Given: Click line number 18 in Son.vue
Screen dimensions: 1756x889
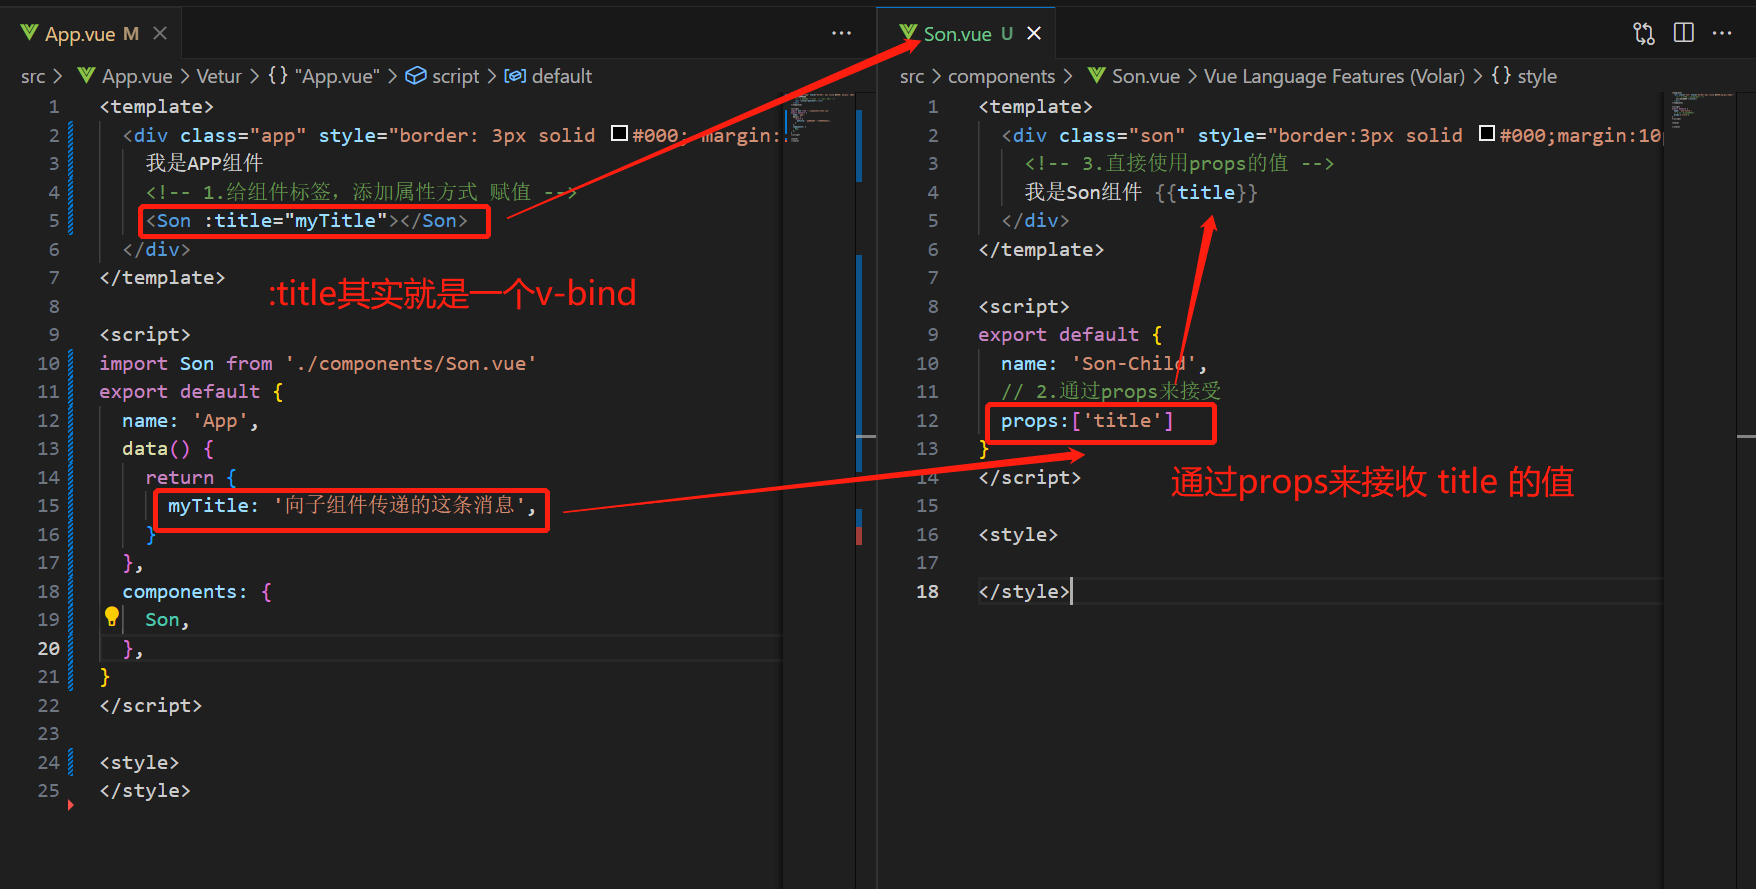Looking at the screenshot, I should click(927, 591).
